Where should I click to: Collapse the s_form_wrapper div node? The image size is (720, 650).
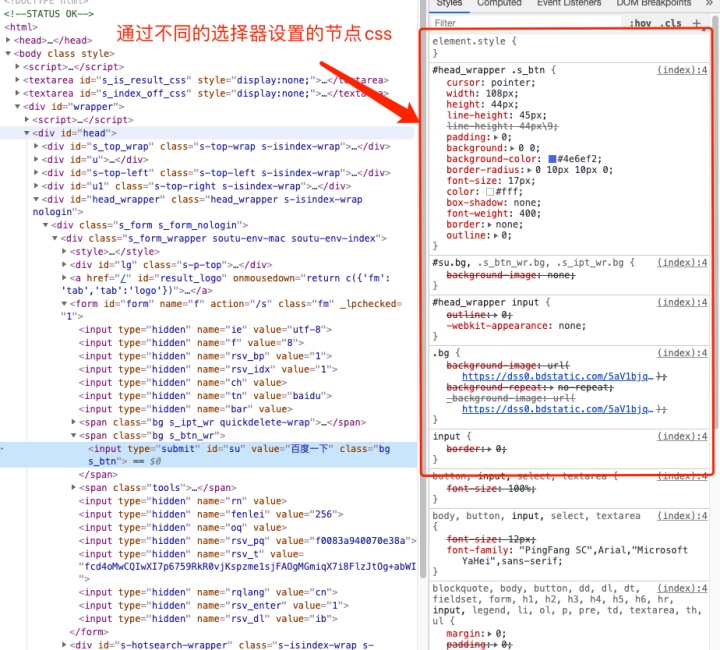(55, 238)
